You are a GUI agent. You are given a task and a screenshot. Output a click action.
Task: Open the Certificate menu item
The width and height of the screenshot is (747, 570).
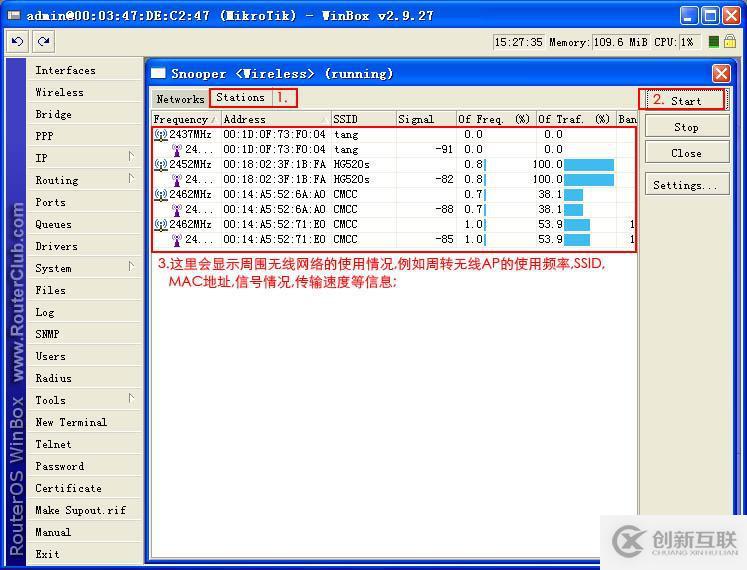85,488
